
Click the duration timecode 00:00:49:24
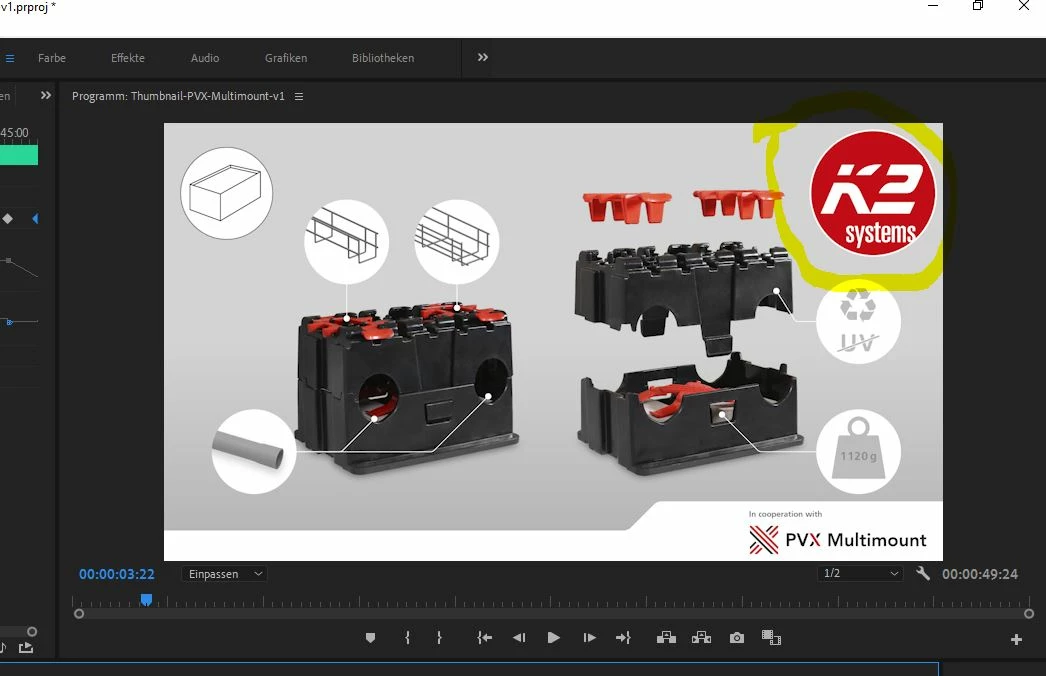pos(980,574)
